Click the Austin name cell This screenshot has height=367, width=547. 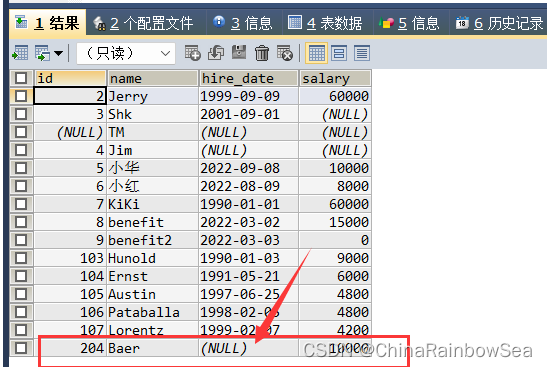152,294
